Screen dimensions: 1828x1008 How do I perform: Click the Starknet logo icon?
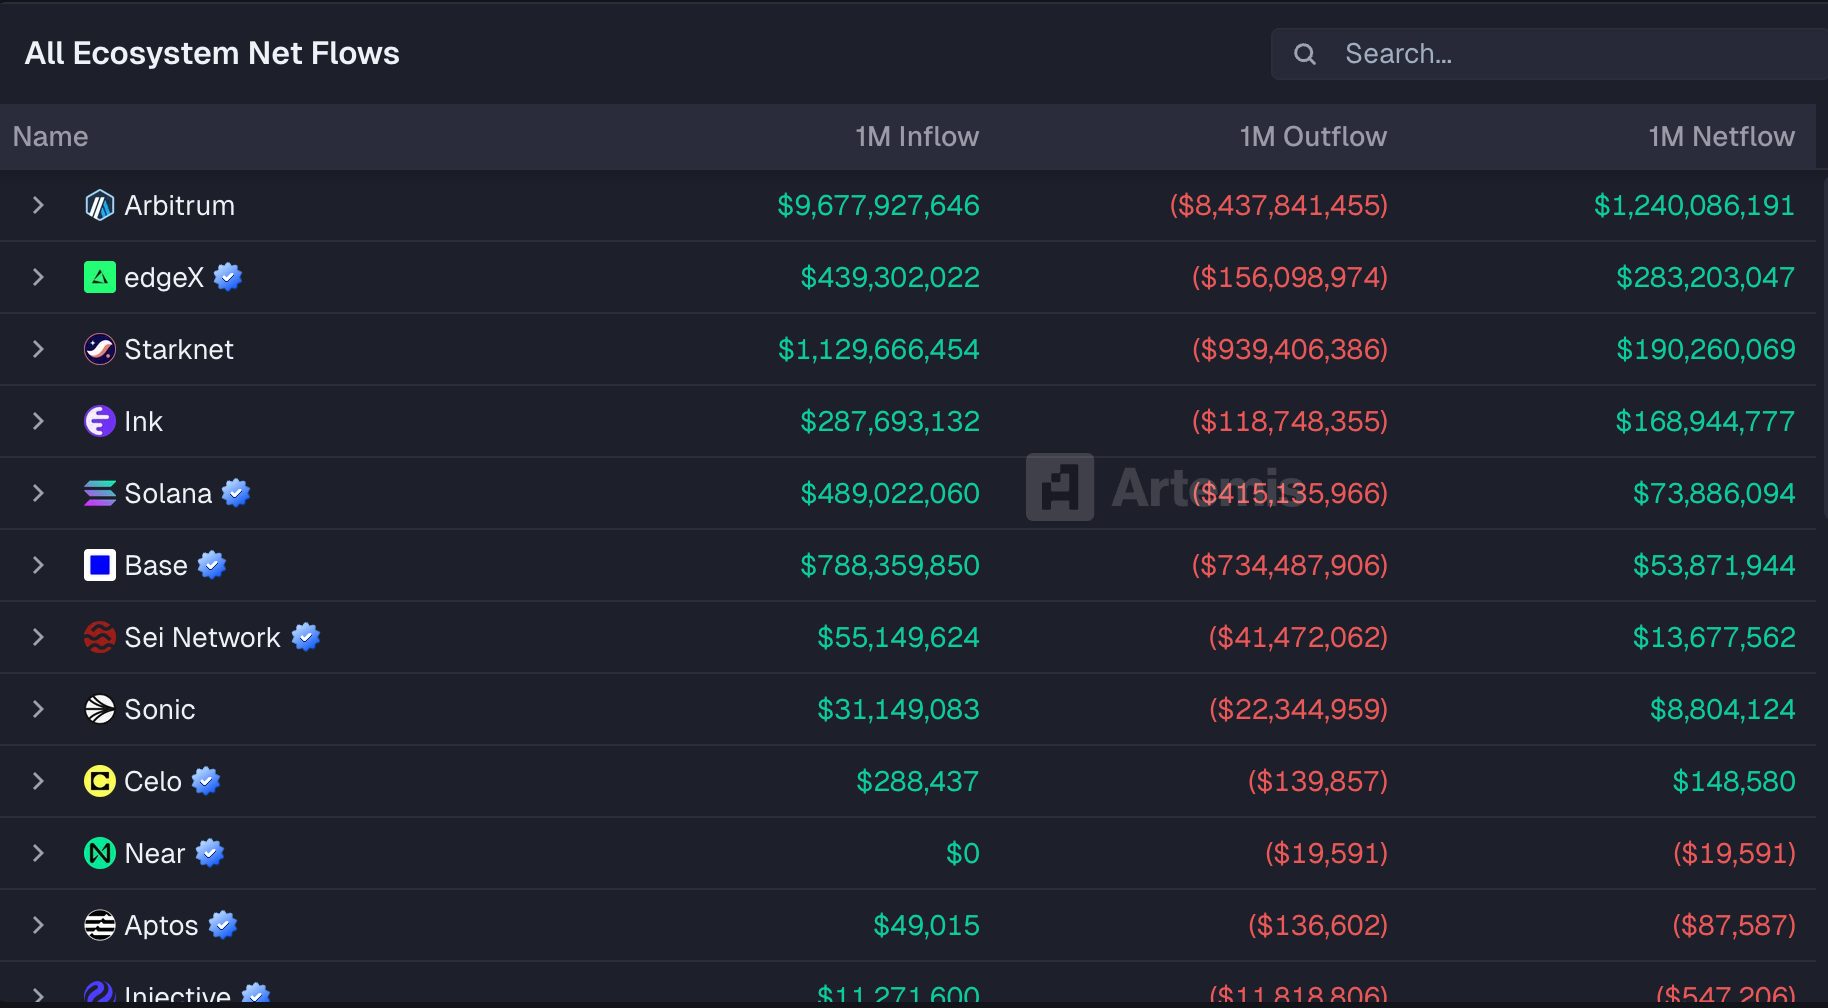coord(99,349)
